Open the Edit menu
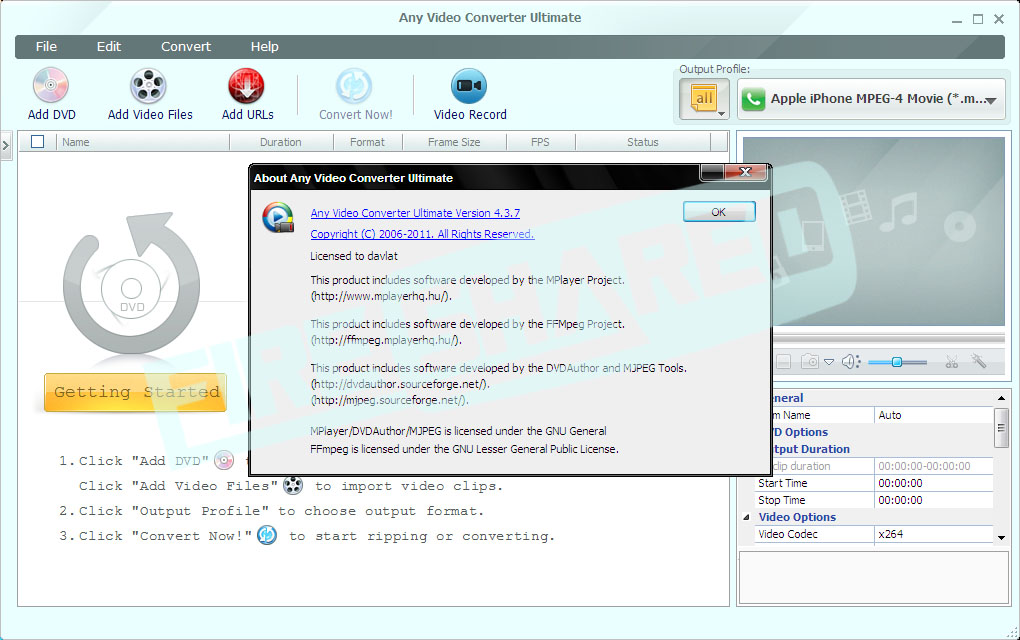Image resolution: width=1020 pixels, height=640 pixels. (109, 47)
